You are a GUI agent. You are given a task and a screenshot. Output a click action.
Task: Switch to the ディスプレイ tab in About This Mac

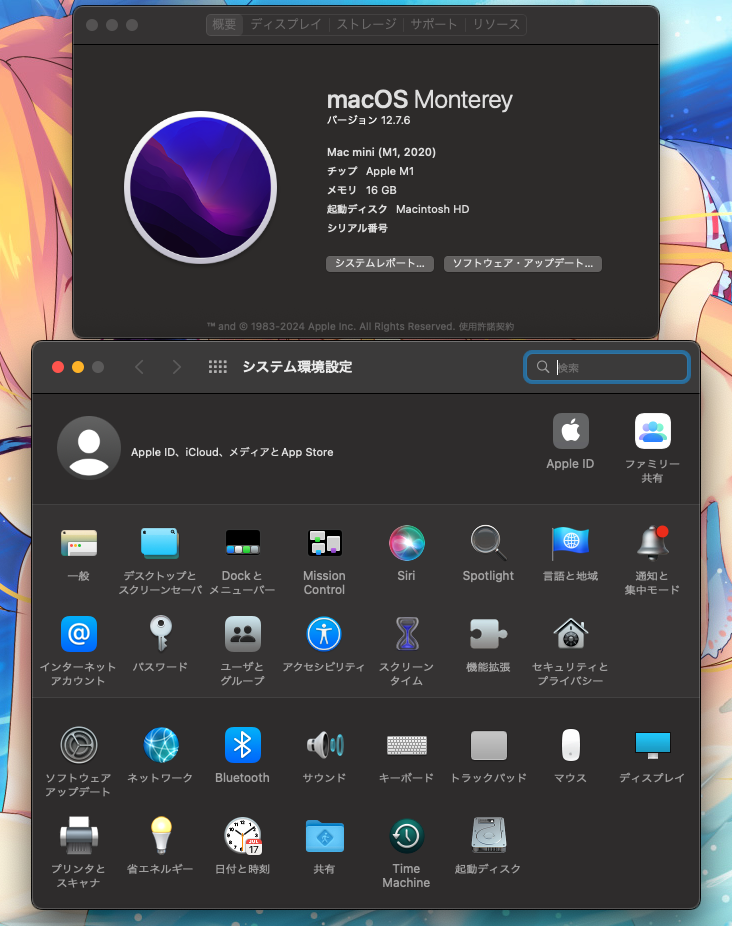point(286,24)
